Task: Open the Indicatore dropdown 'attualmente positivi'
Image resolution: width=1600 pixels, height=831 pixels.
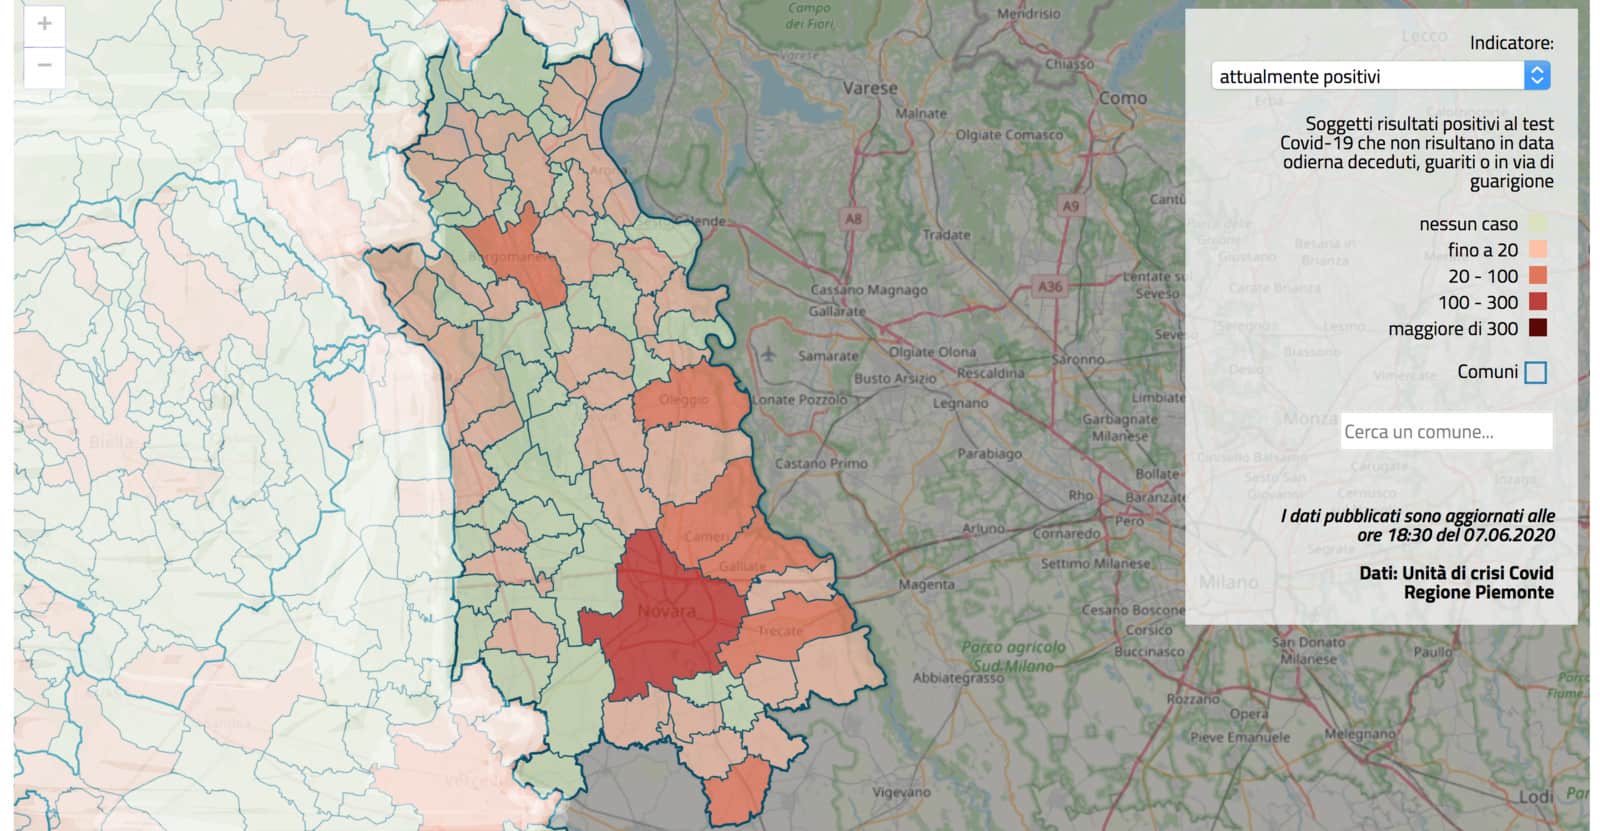Action: (x=1381, y=76)
